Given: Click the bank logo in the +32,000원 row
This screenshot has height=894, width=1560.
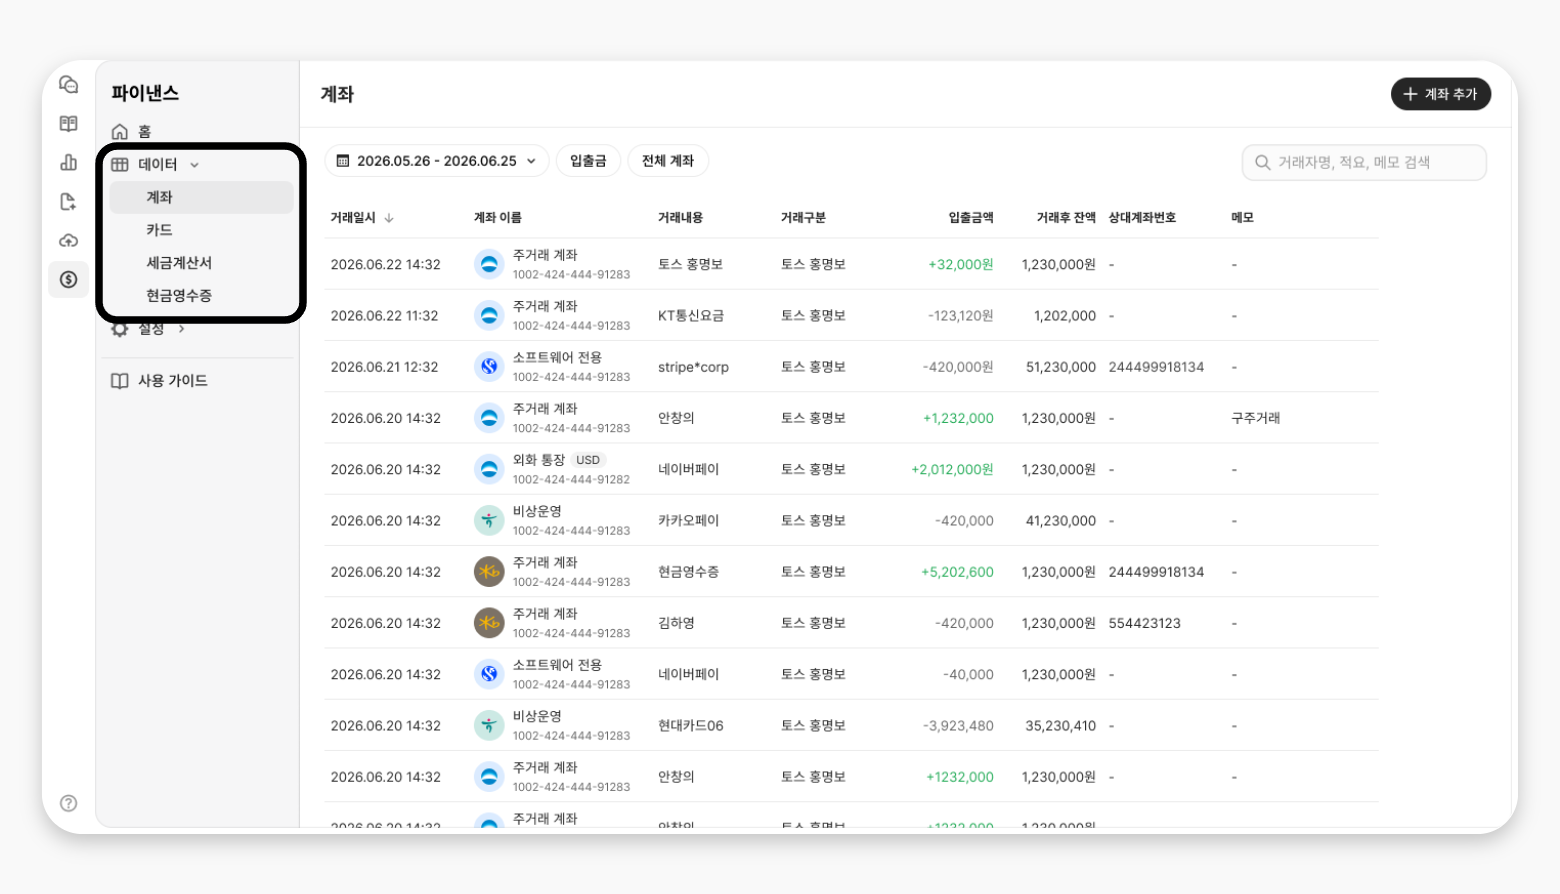Looking at the screenshot, I should 489,265.
